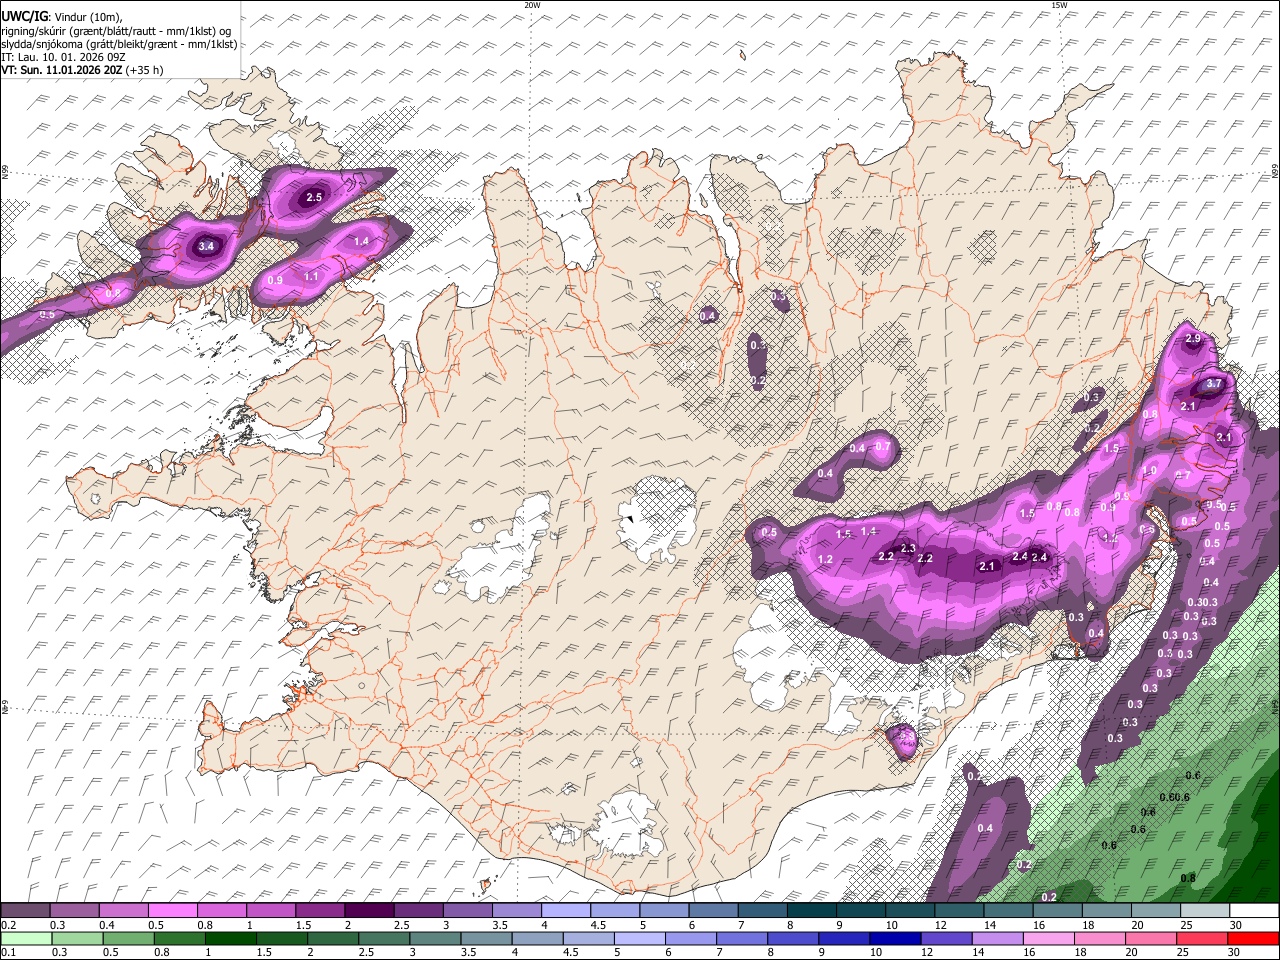1280x960 pixels.
Task: Click the '0.1' label on the lower legend row
Action: click(x=7, y=953)
